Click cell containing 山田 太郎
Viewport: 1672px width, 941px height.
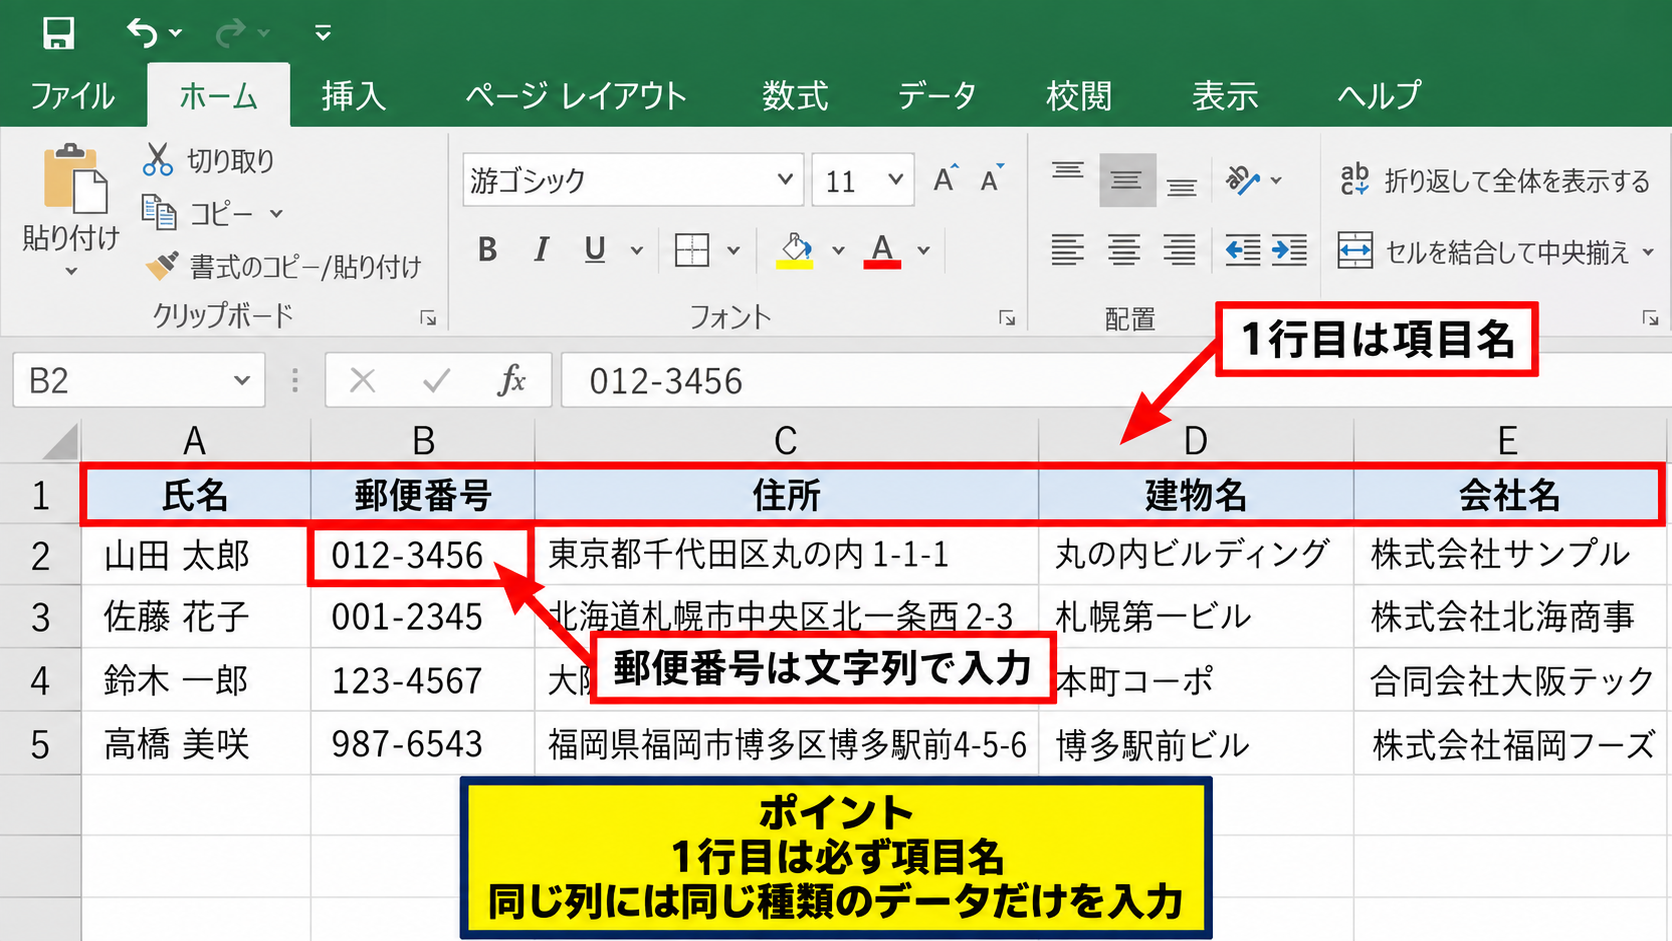pos(196,555)
